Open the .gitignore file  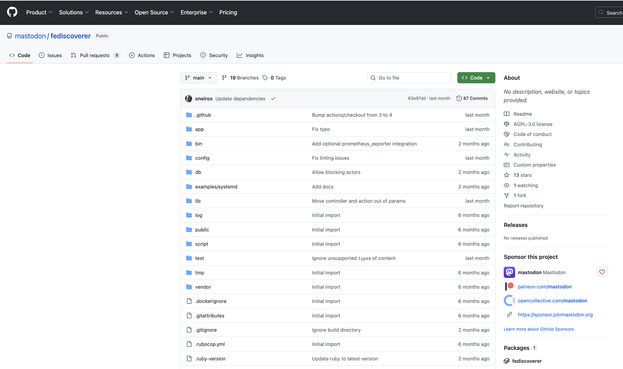[x=206, y=330]
